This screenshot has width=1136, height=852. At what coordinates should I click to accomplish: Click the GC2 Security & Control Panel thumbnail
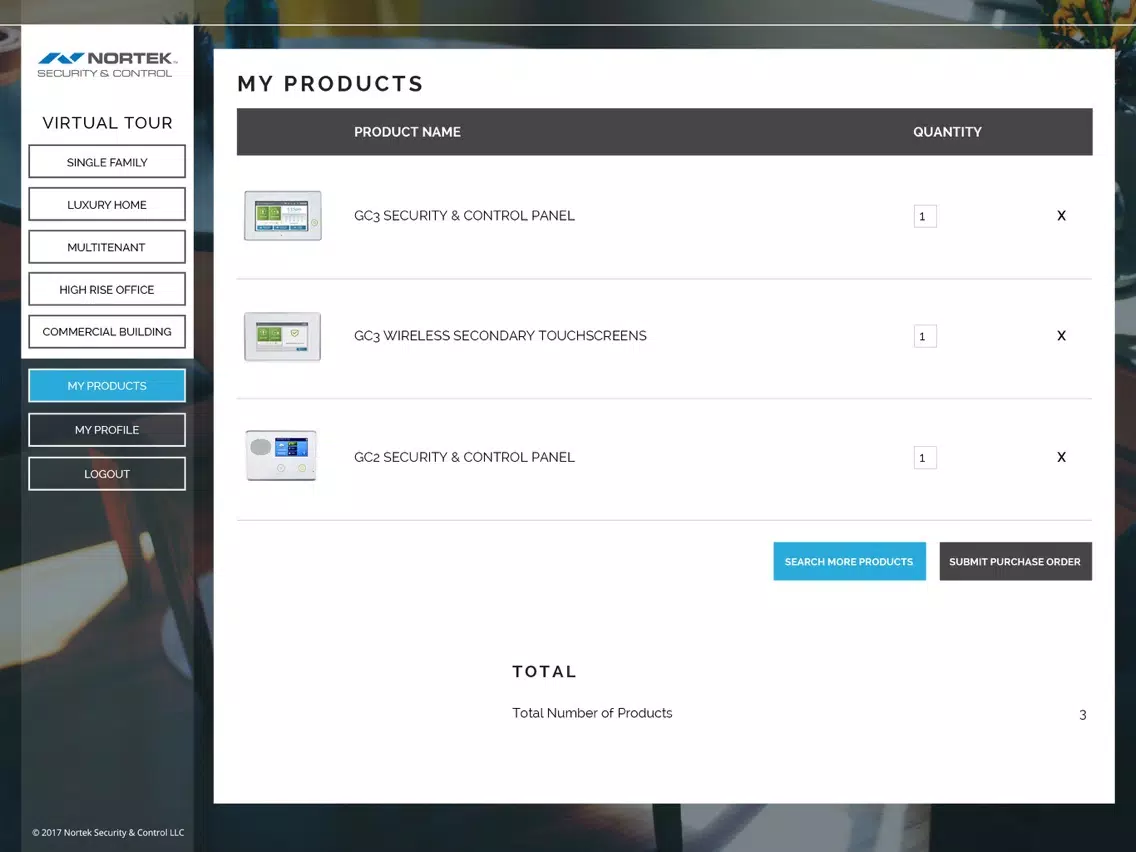click(281, 456)
